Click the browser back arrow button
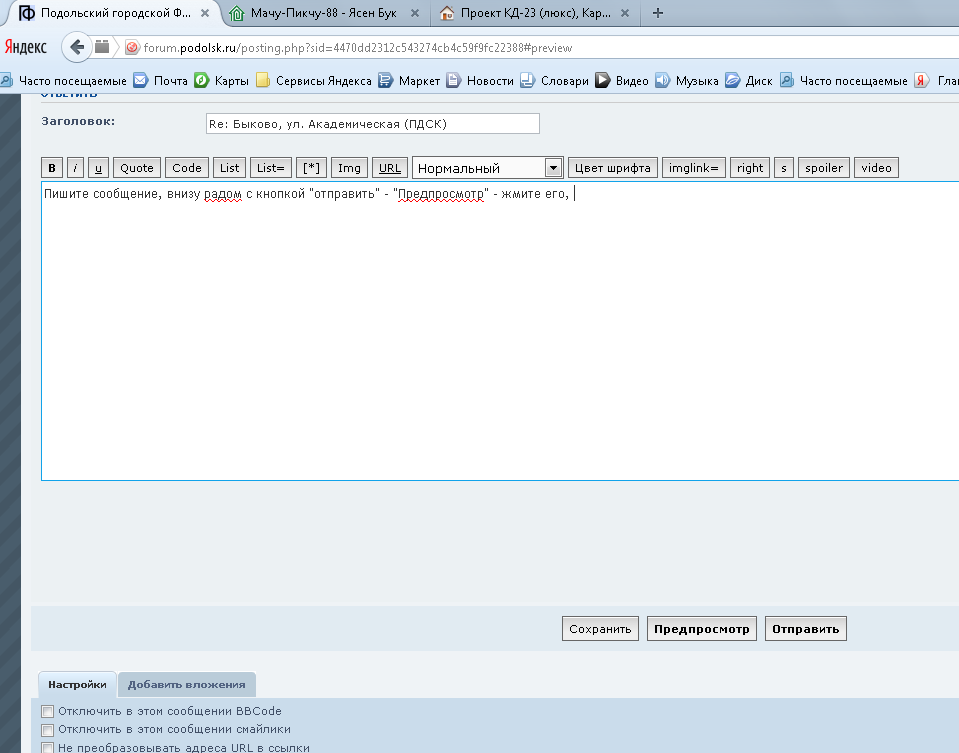The height and width of the screenshot is (753, 959). point(78,47)
